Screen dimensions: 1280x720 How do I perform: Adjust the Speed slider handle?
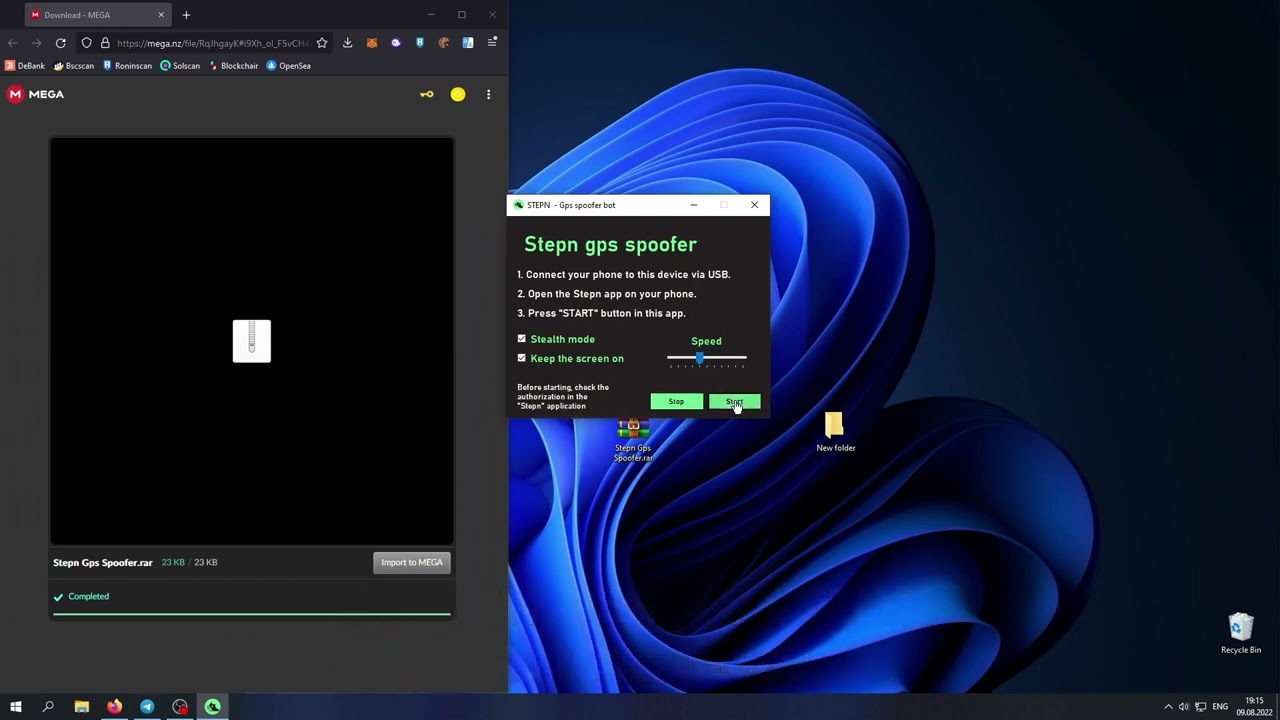(x=700, y=357)
